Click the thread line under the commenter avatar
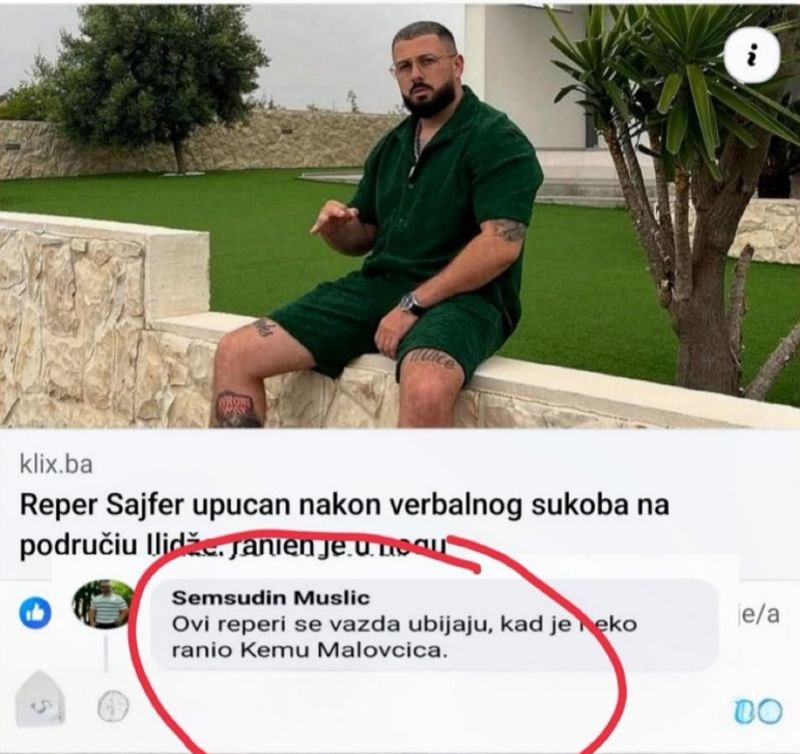 [x=104, y=652]
